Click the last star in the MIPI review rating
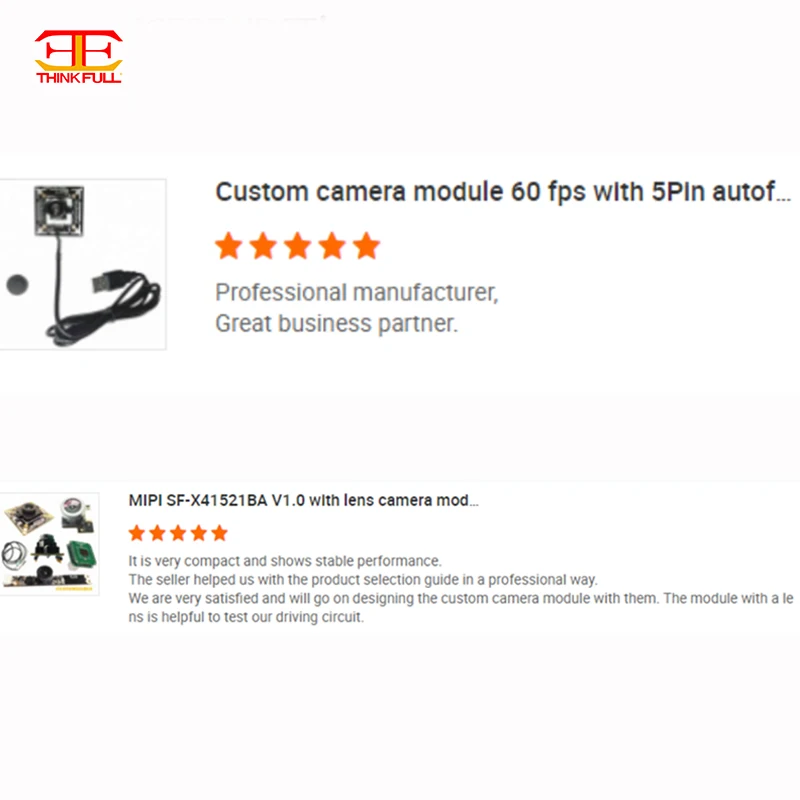 click(x=219, y=533)
